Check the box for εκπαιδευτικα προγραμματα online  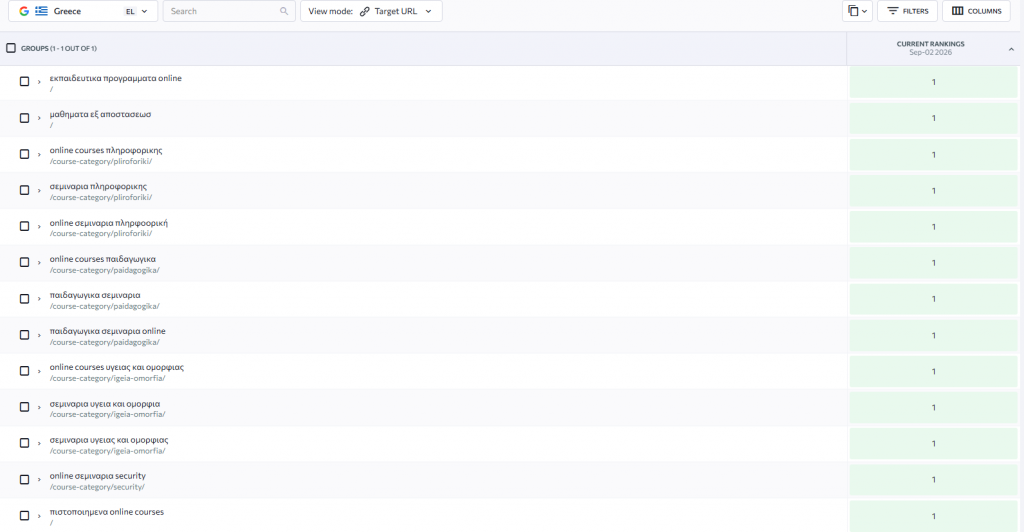[24, 82]
